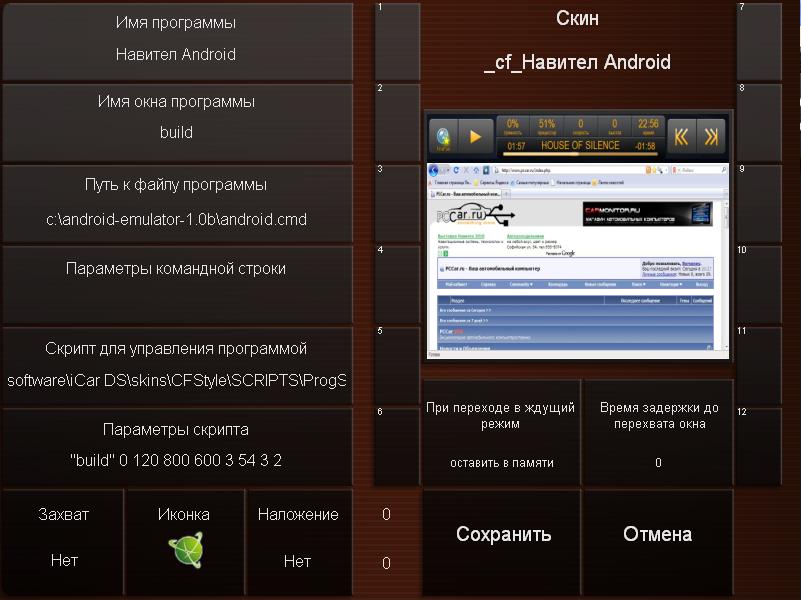Click Сохранить to save settings
This screenshot has width=801, height=600.
(x=503, y=535)
